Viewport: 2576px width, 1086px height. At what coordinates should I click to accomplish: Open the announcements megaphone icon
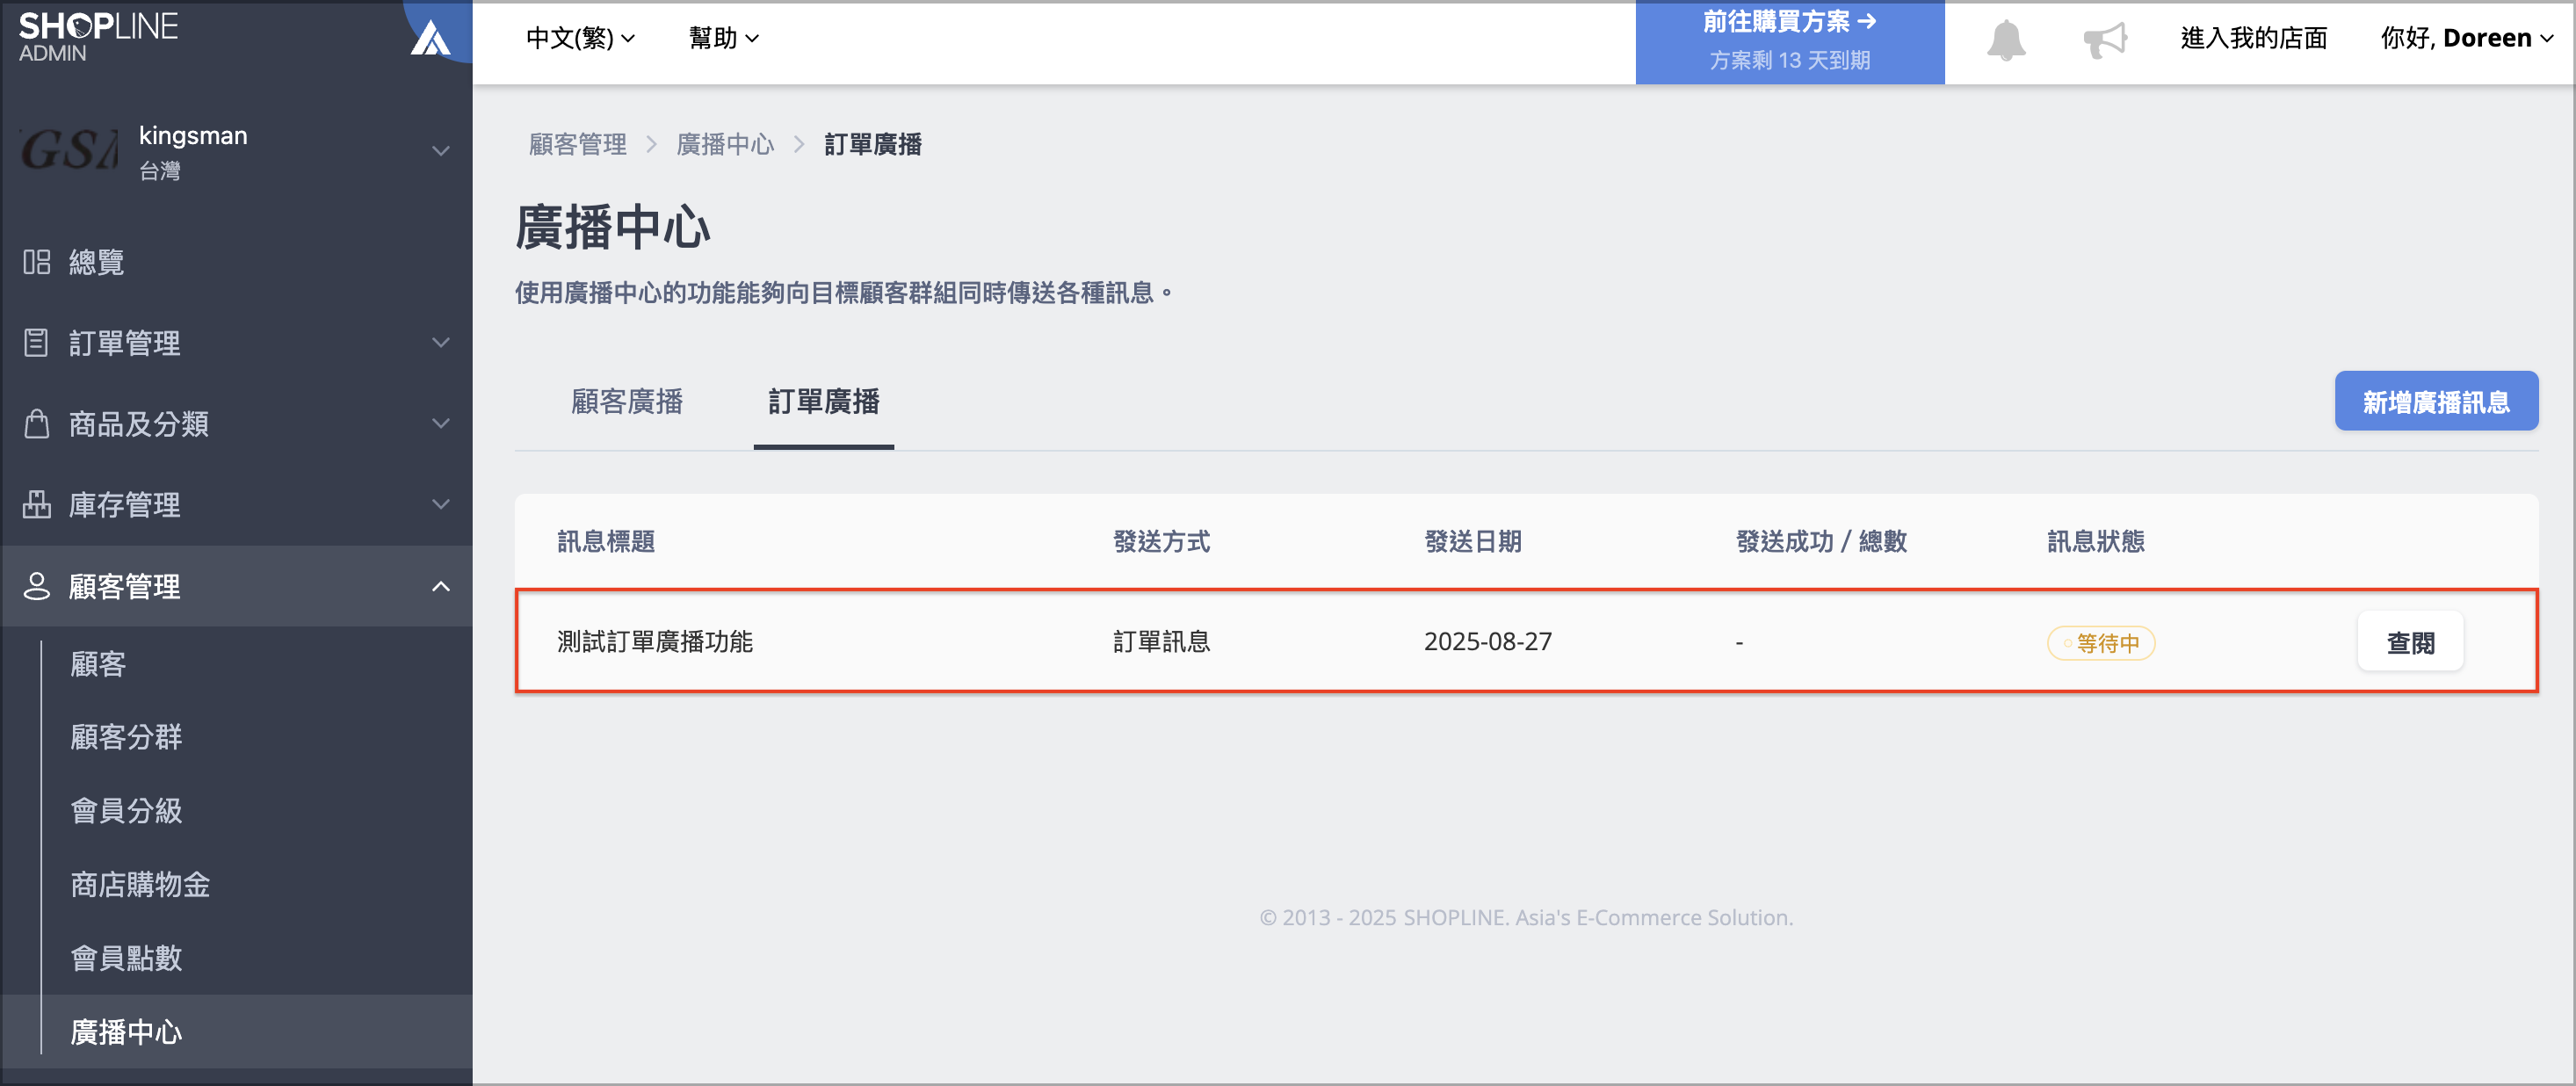(x=2105, y=40)
